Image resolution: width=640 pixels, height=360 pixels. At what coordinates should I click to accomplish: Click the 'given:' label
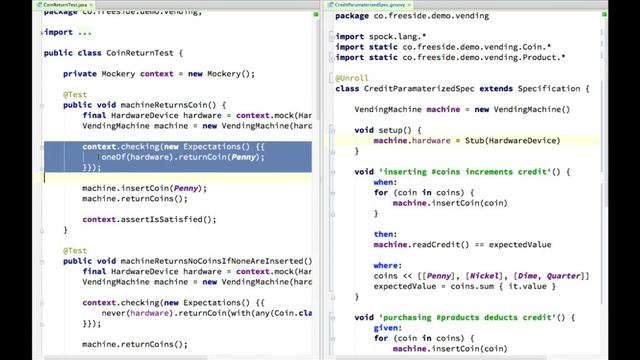coord(388,328)
